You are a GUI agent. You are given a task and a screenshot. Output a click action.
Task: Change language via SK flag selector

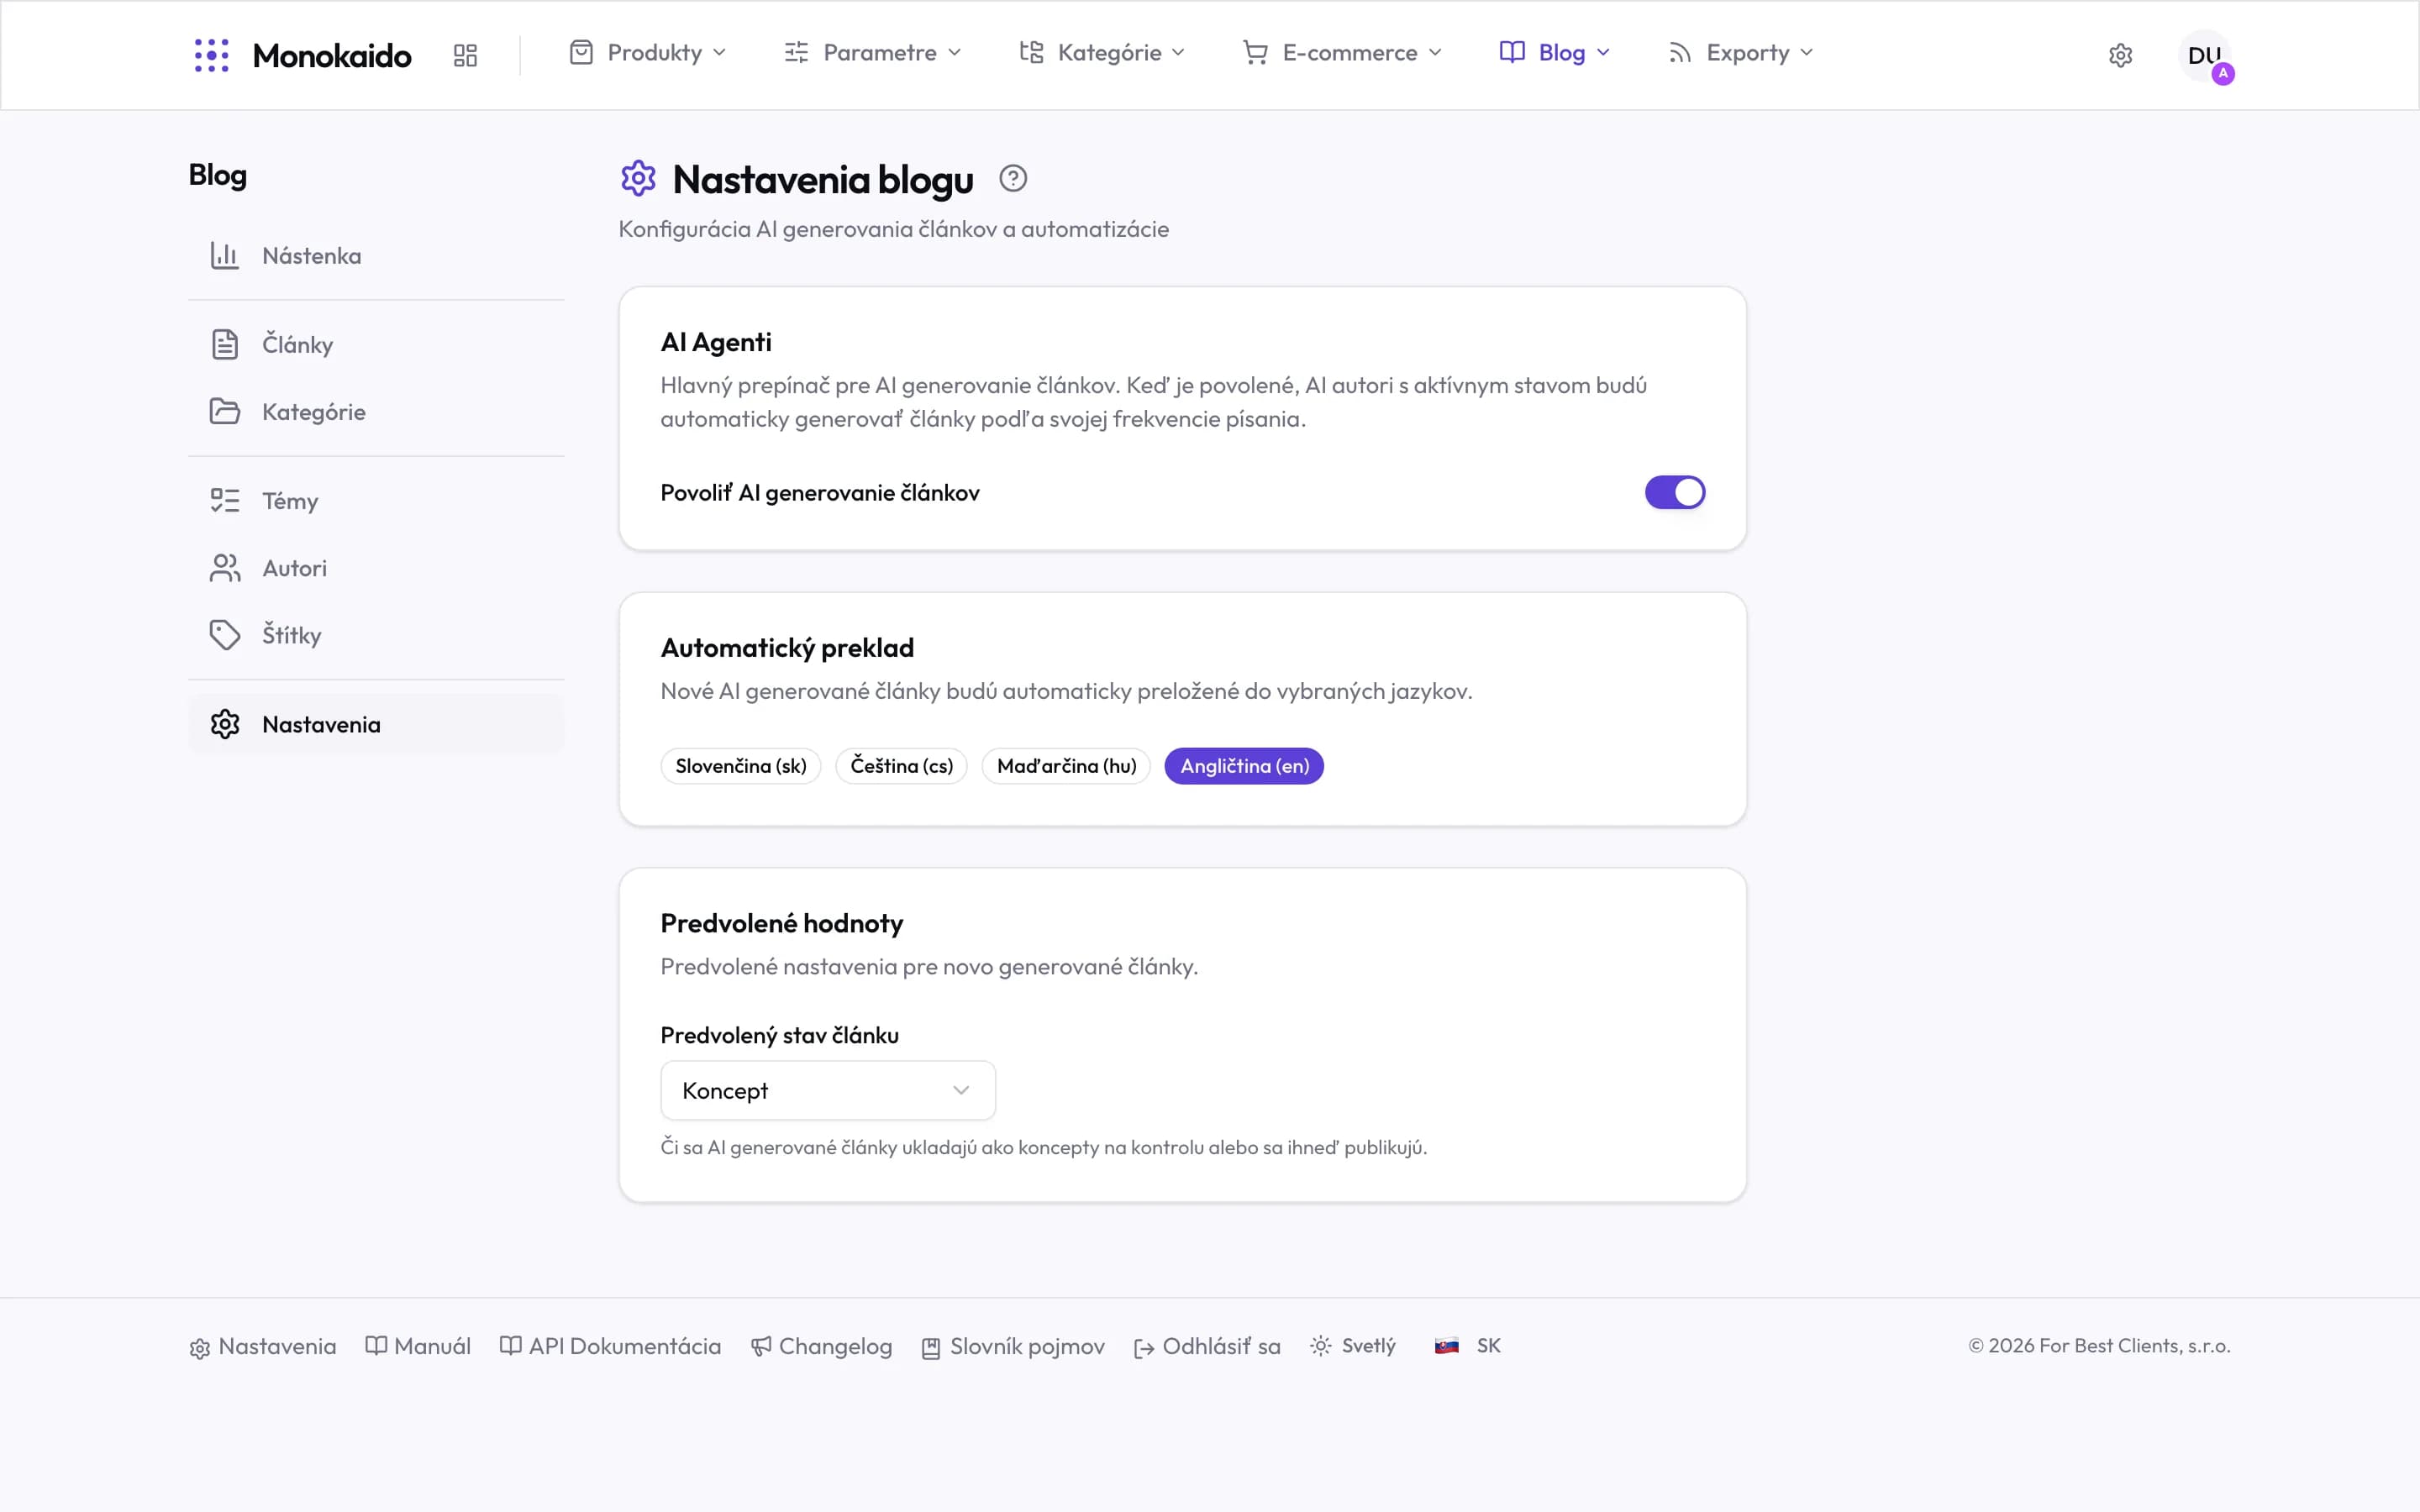(1468, 1346)
